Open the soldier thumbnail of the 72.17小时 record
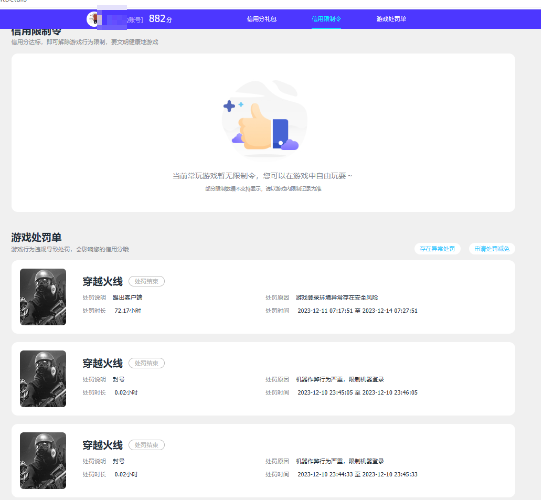 click(x=43, y=297)
